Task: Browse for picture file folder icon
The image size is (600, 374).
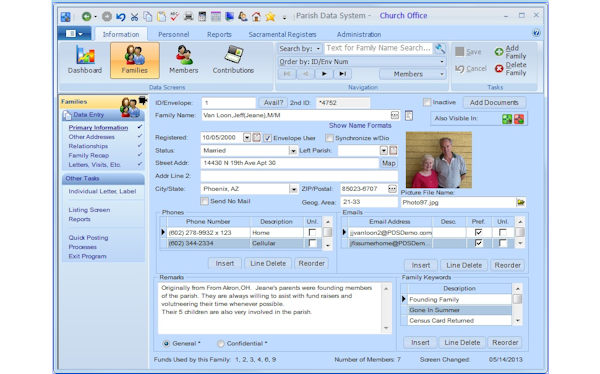Action: (521, 202)
